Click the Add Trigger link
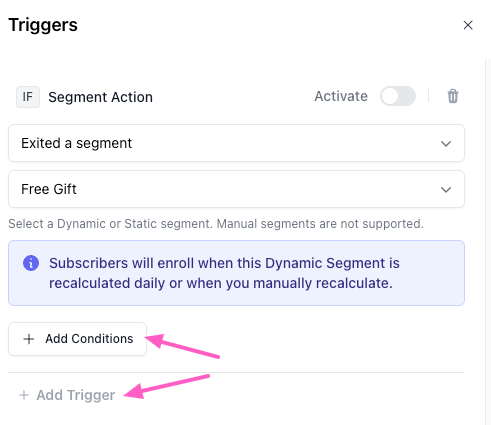Image resolution: width=491 pixels, height=425 pixels. click(x=67, y=395)
